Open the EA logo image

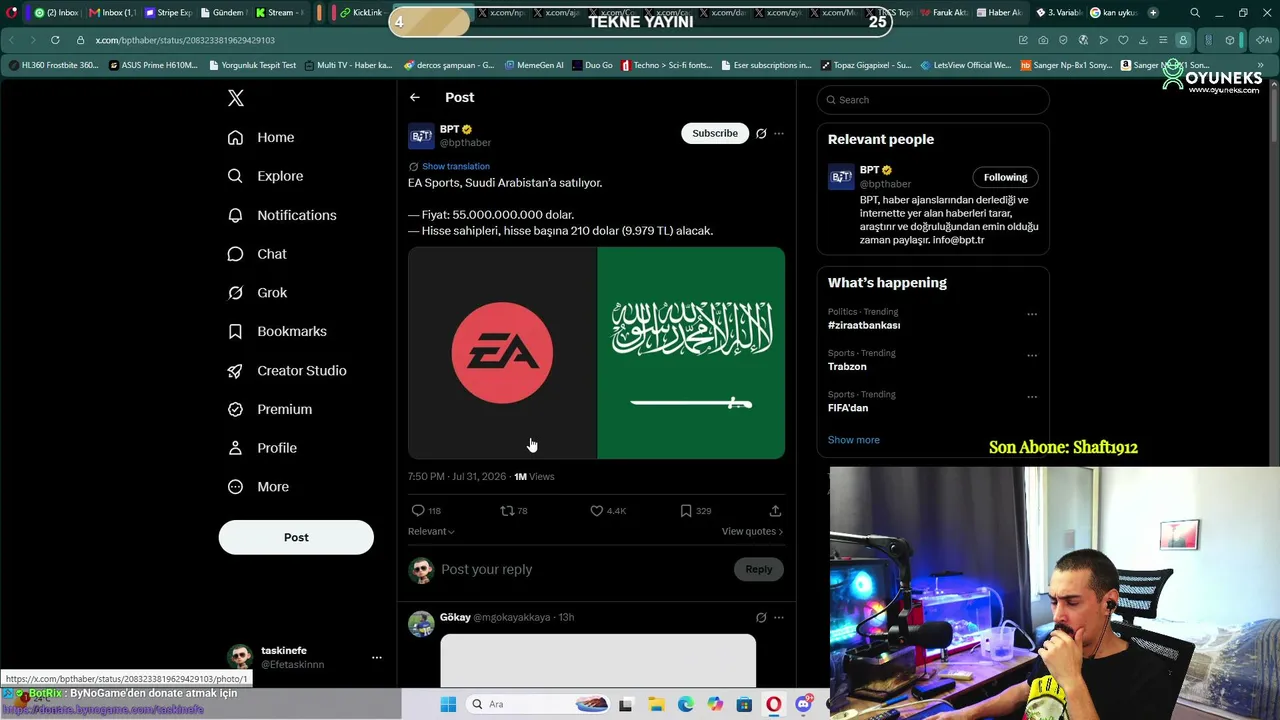coord(502,353)
